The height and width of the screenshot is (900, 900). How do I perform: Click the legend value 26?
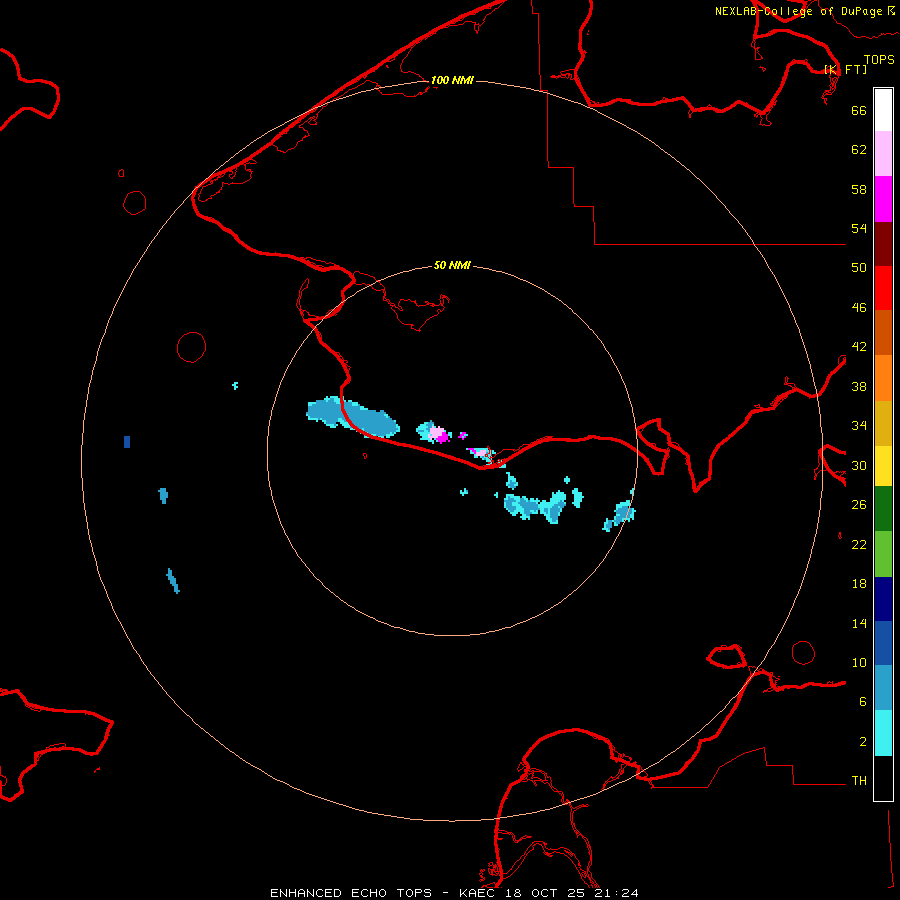click(859, 505)
